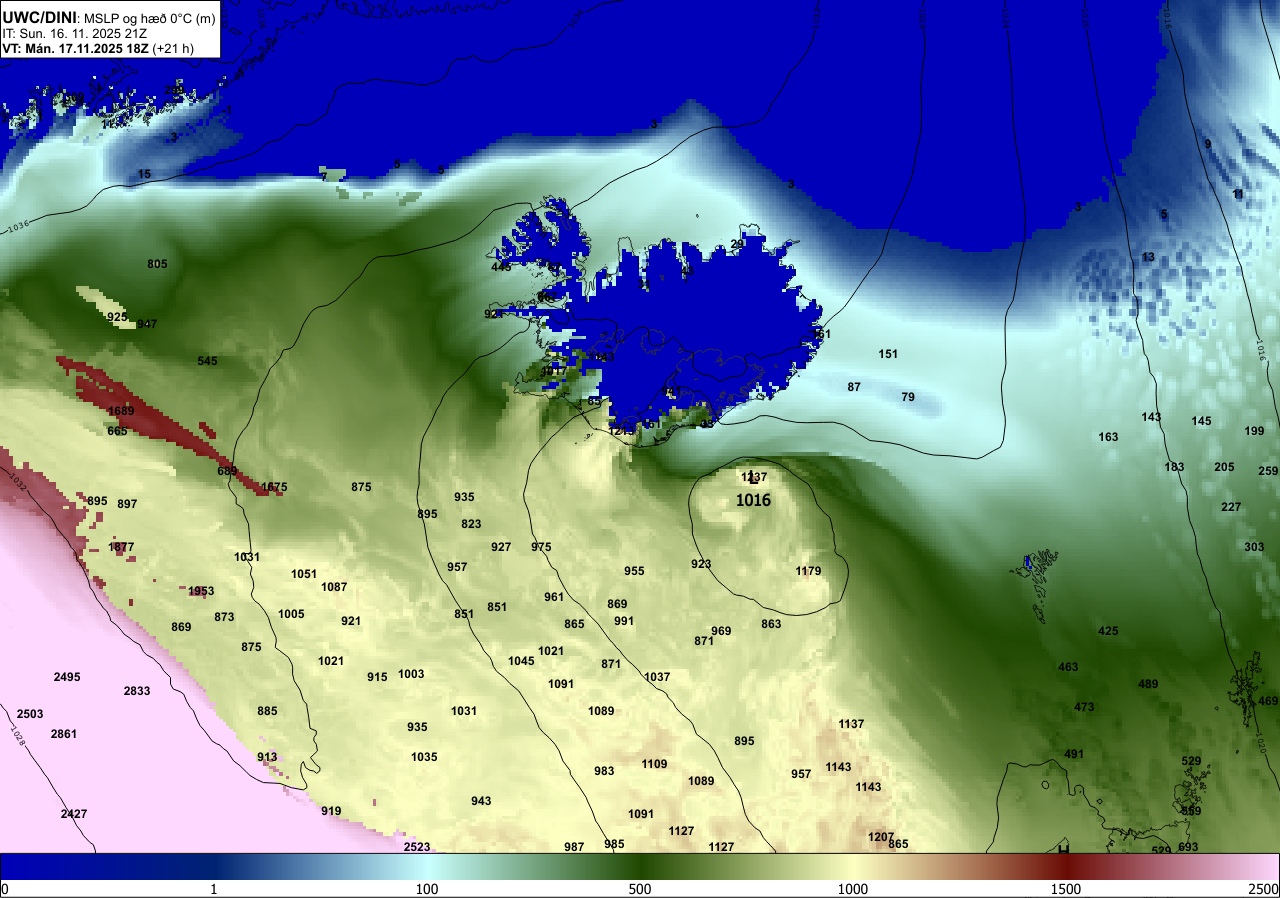Viewport: 1280px width, 898px height.
Task: Click the value 1037 on the map
Action: [x=657, y=677]
